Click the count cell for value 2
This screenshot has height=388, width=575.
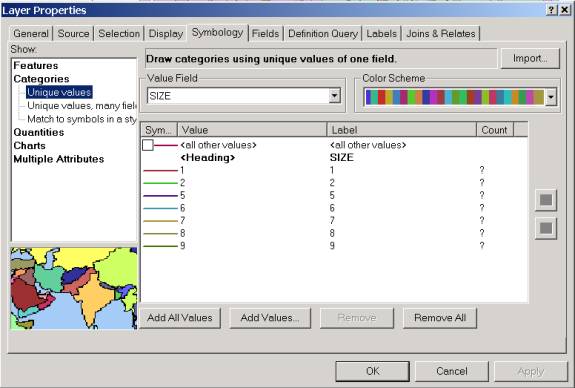(x=482, y=183)
